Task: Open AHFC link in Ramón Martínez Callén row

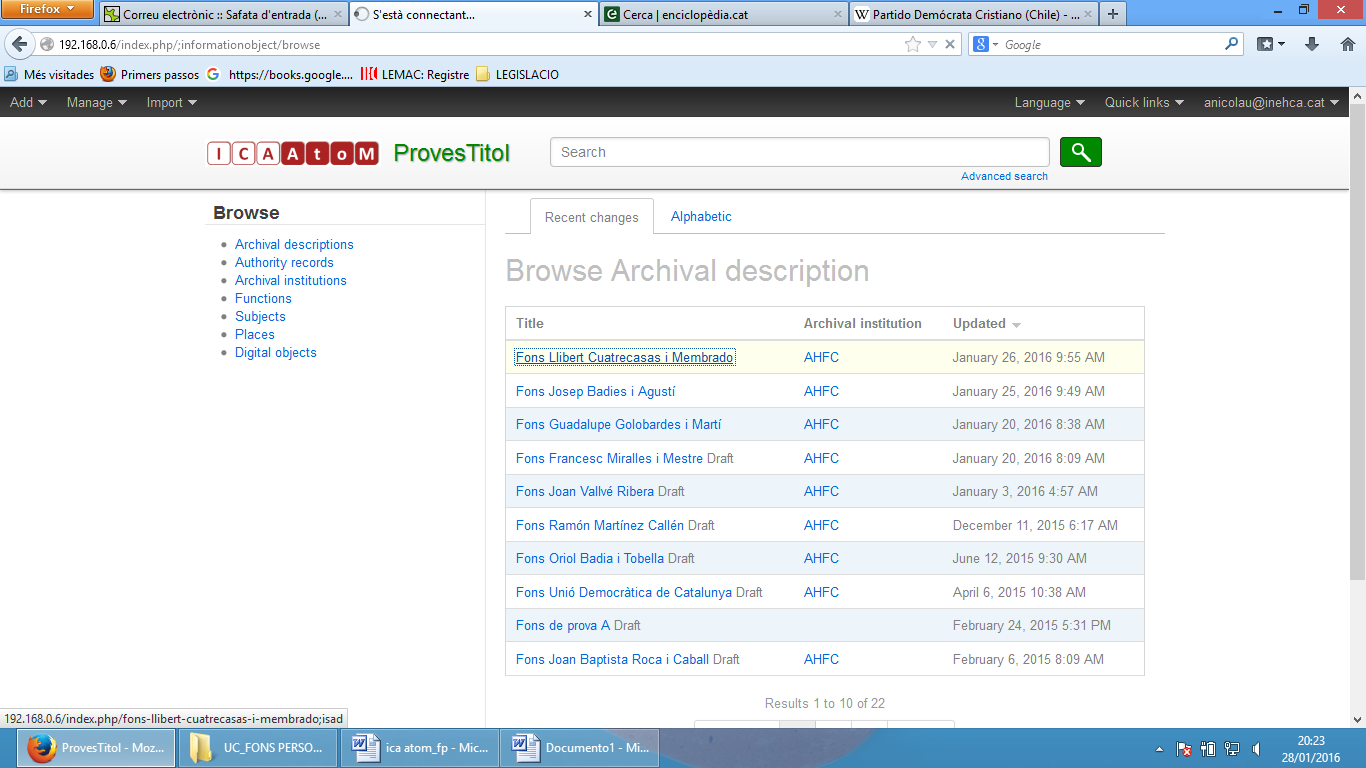Action: [x=821, y=525]
